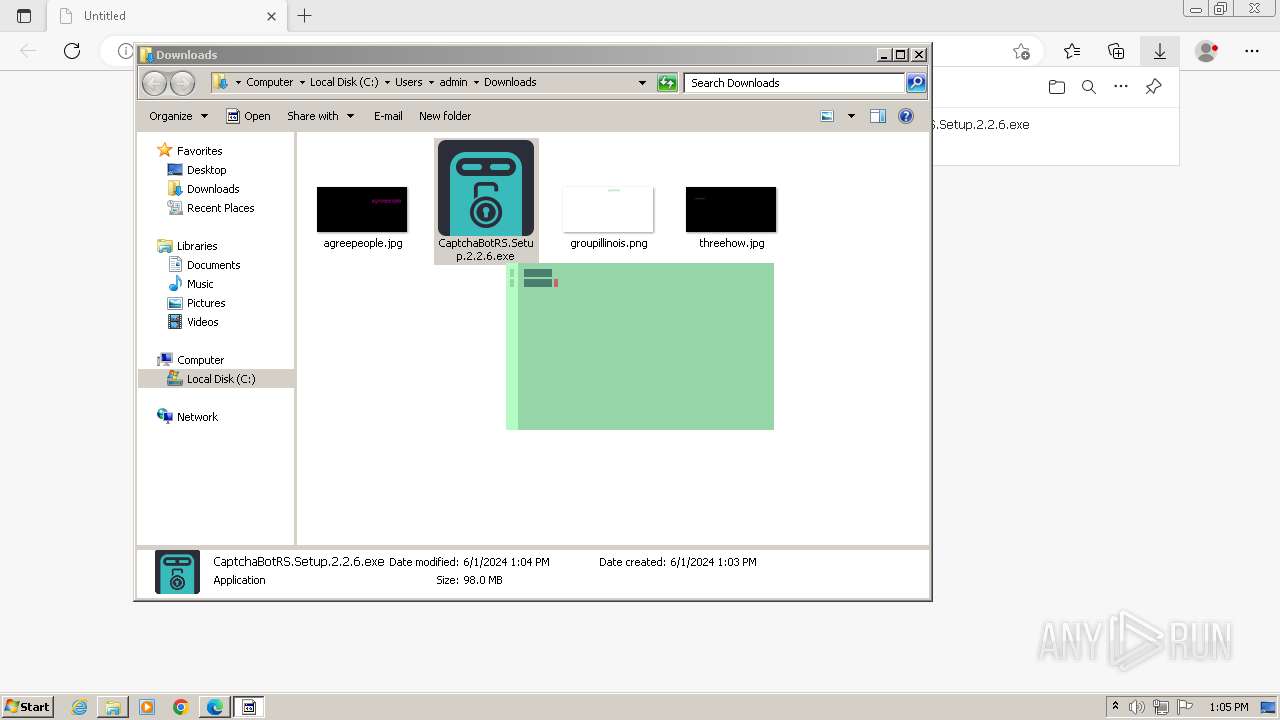Click the search magnifier in Explorer
Viewport: 1280px width, 720px height.
click(916, 83)
